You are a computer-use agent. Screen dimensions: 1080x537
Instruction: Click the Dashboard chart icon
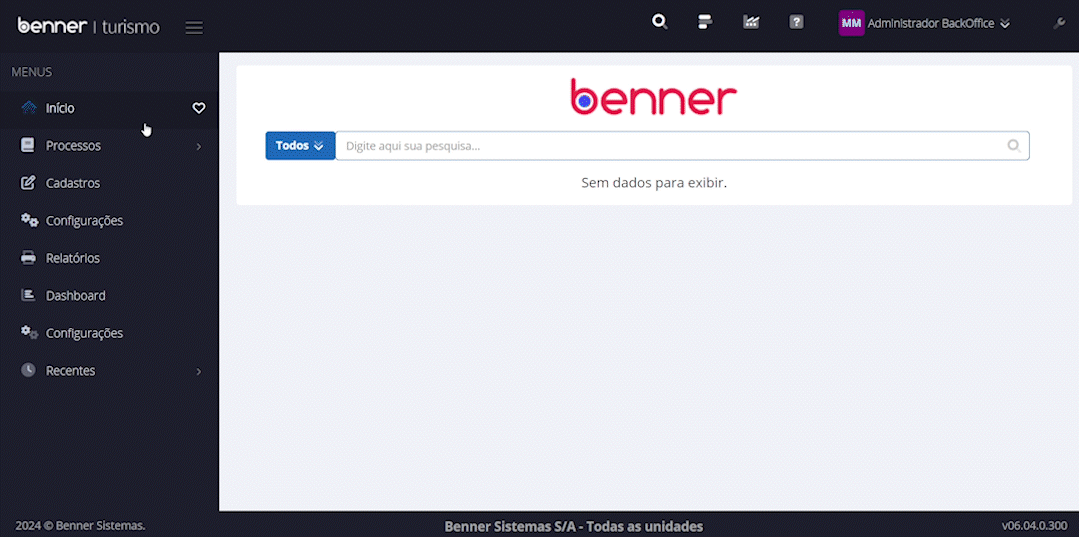click(x=28, y=295)
